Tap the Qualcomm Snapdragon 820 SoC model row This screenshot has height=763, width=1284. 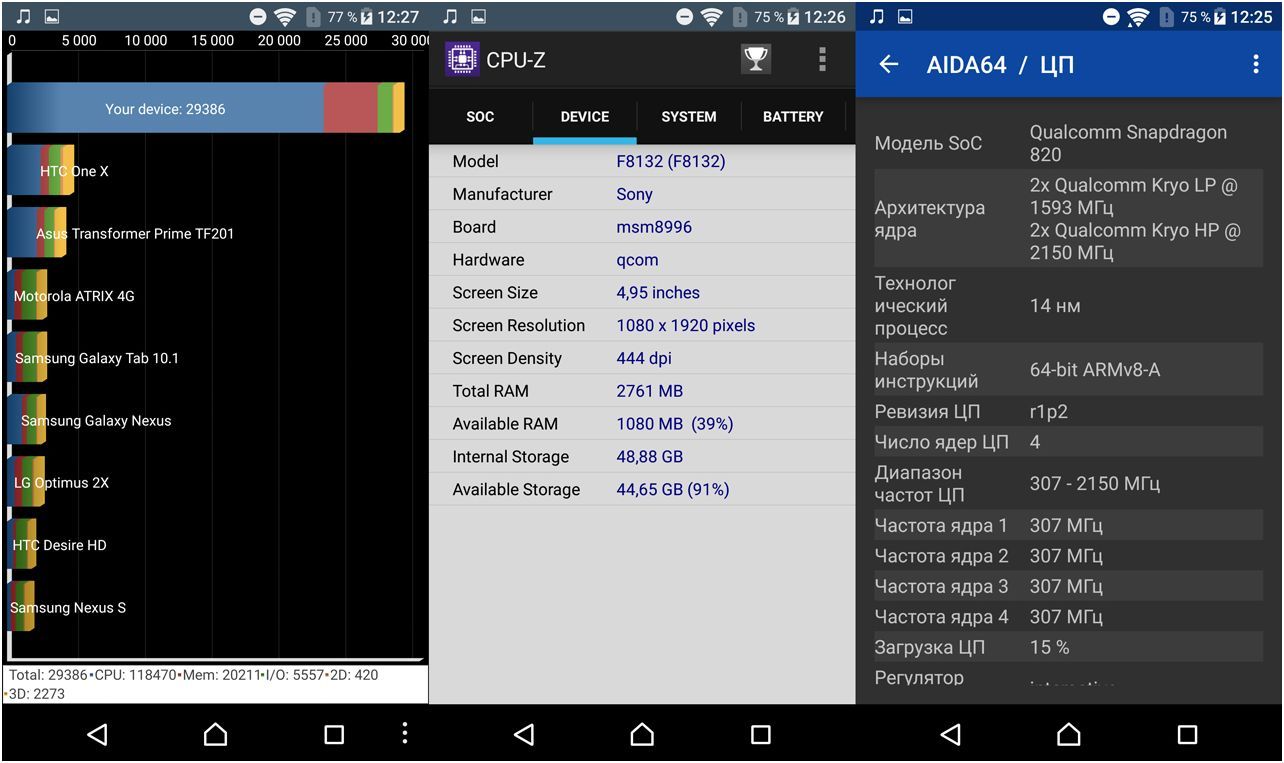[x=1067, y=143]
